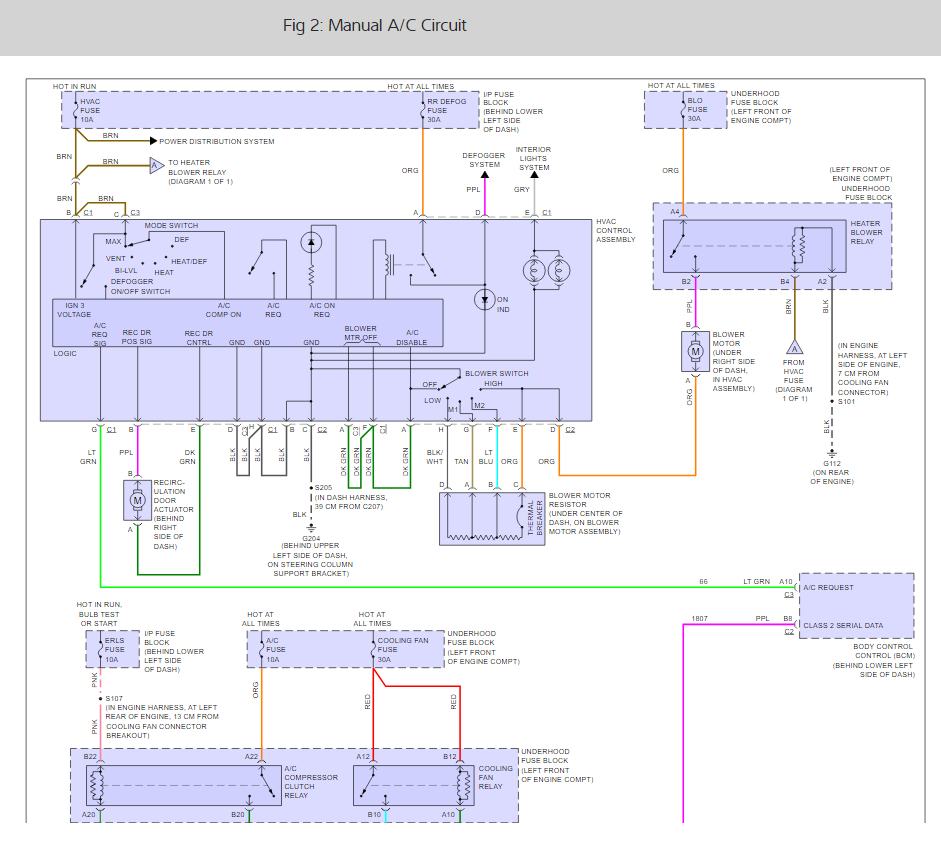The height and width of the screenshot is (845, 941).
Task: Click the G112 ground symbol
Action: 832,454
